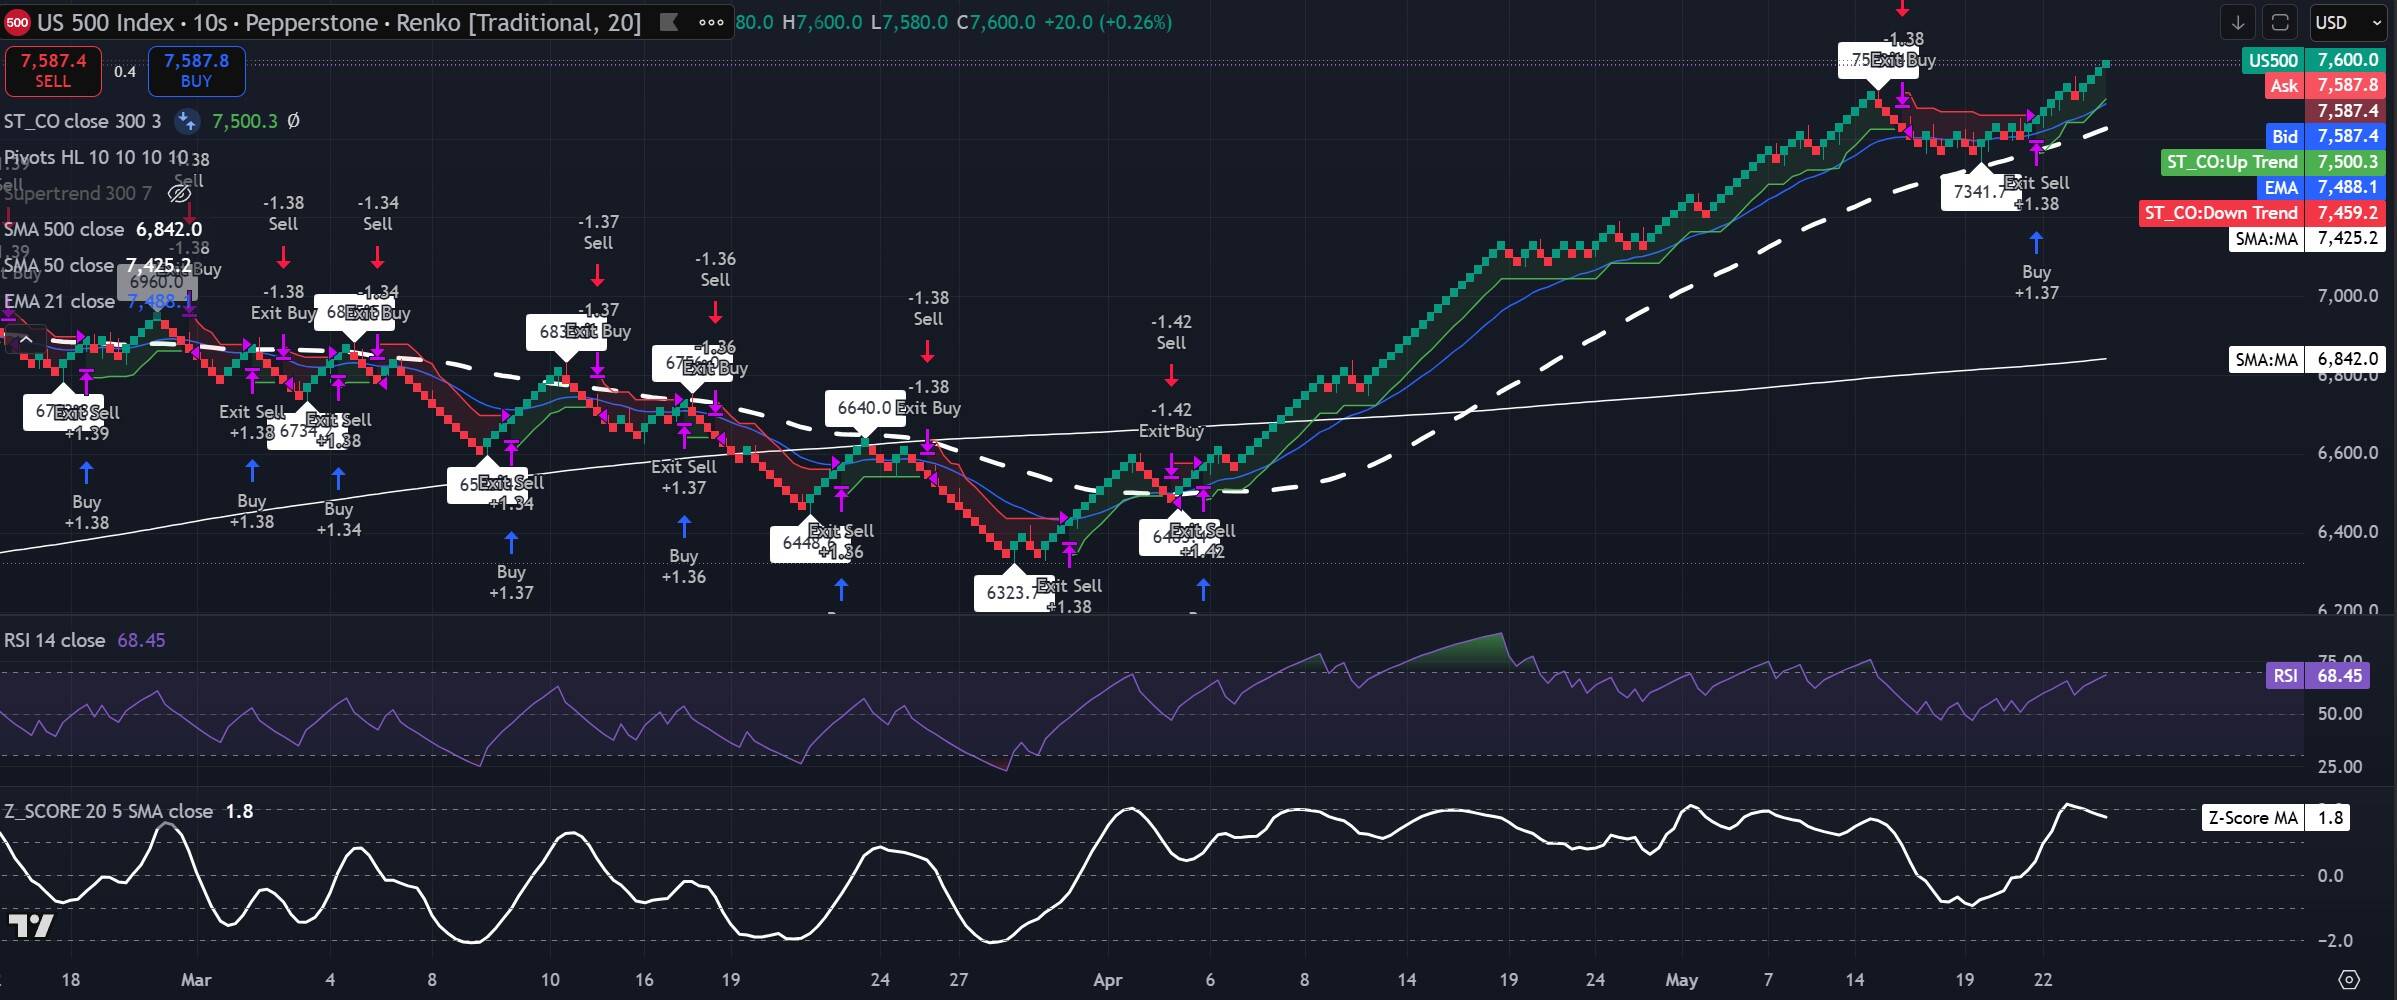Click the Mar date on time axis
The image size is (2397, 1000).
196,980
